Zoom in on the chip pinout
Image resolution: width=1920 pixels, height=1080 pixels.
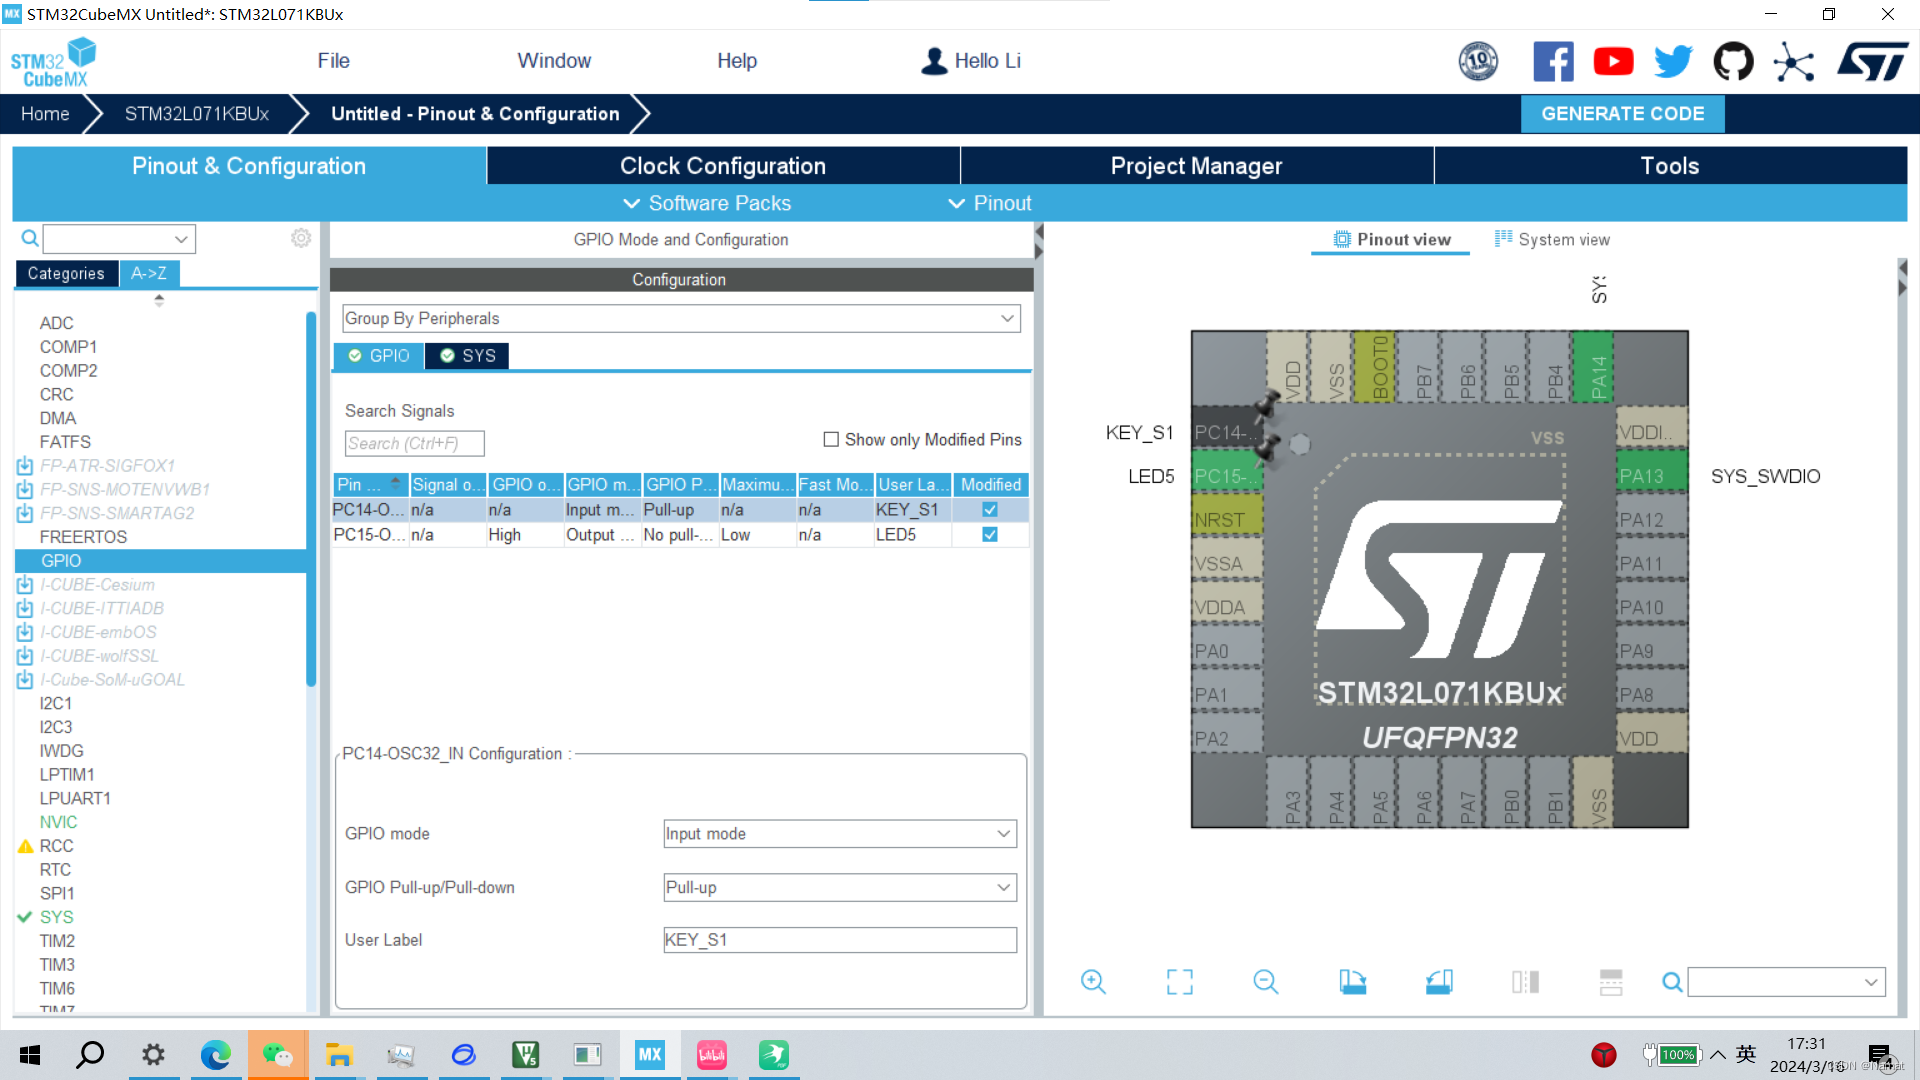1093,982
